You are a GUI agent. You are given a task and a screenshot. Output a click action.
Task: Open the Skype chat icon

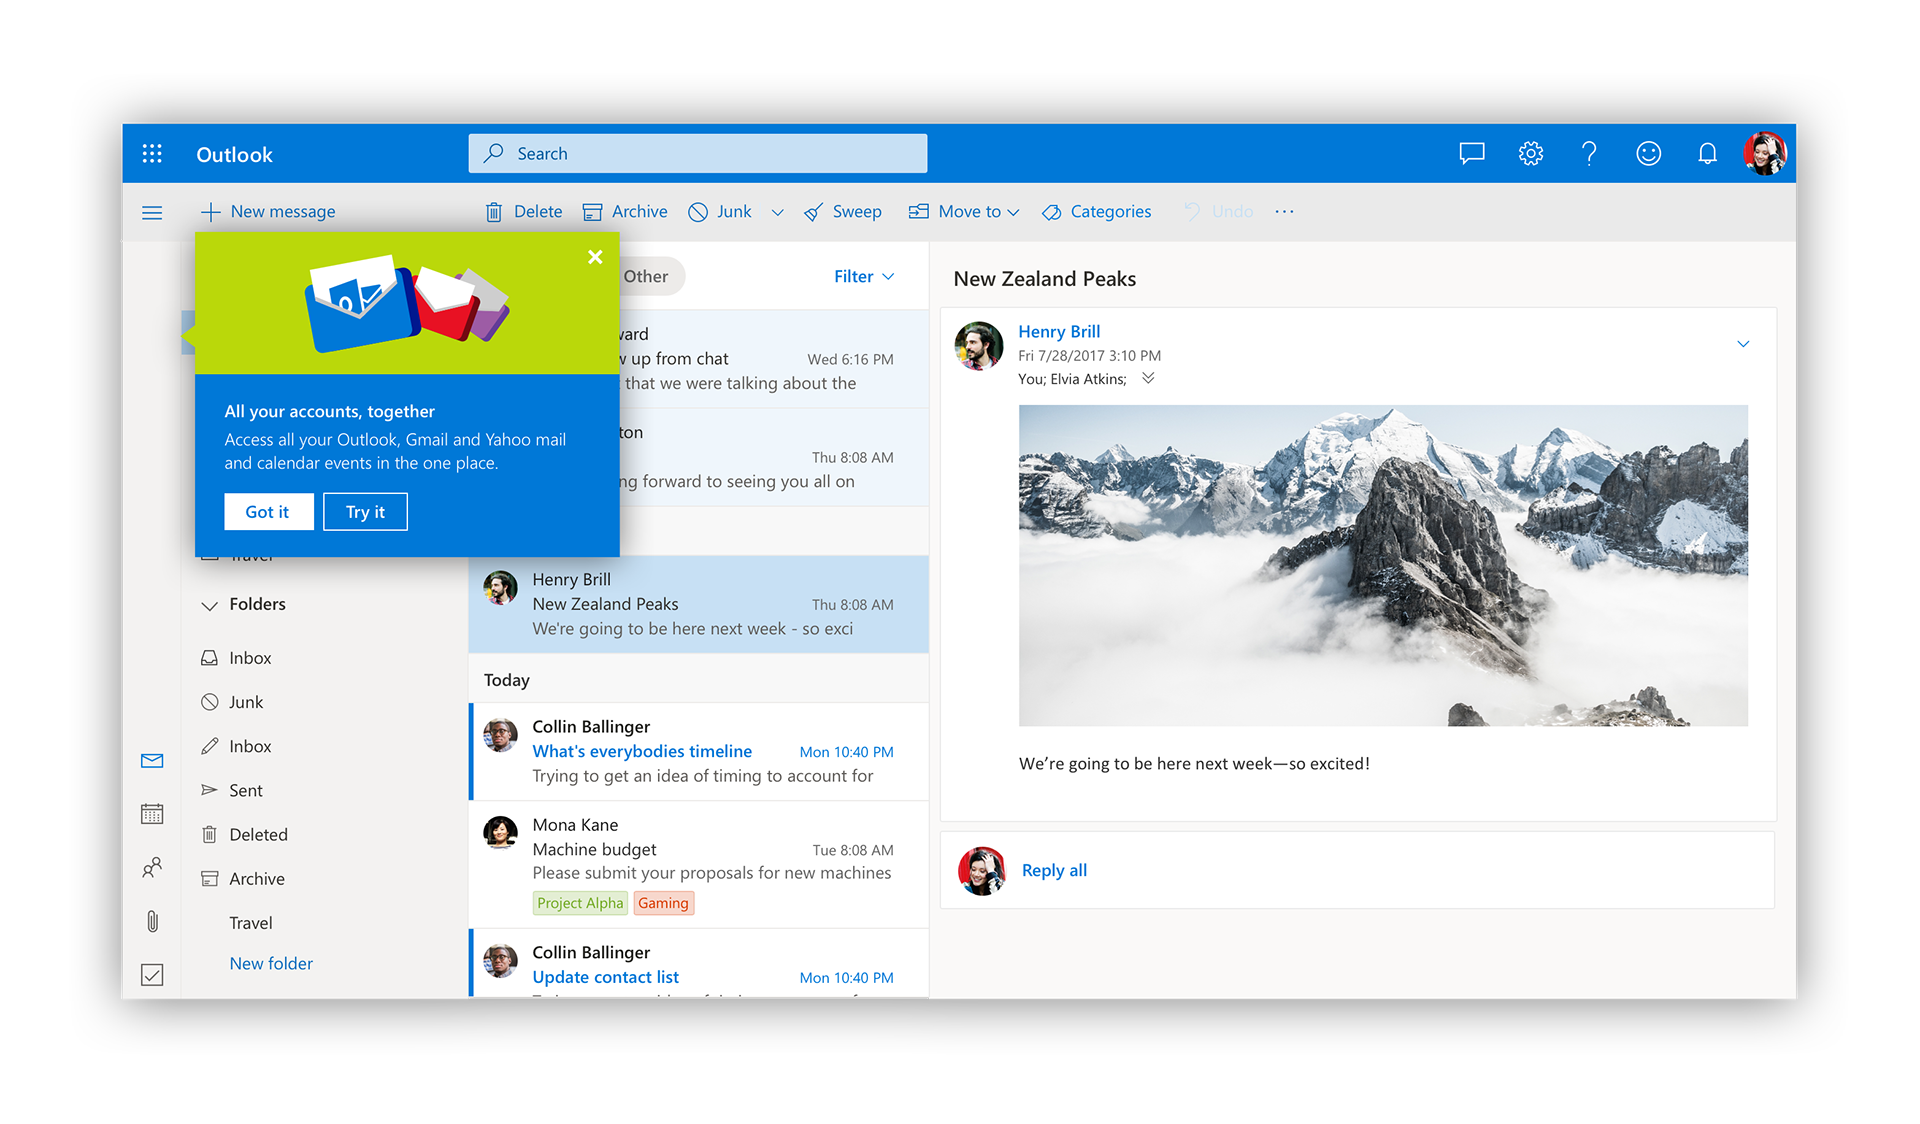pyautogui.click(x=1471, y=154)
